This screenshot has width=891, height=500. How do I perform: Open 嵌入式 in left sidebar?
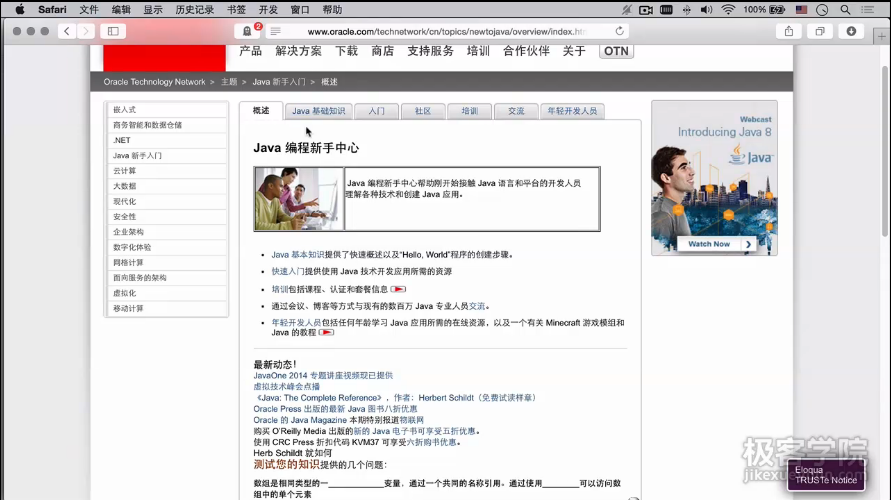pos(166,110)
